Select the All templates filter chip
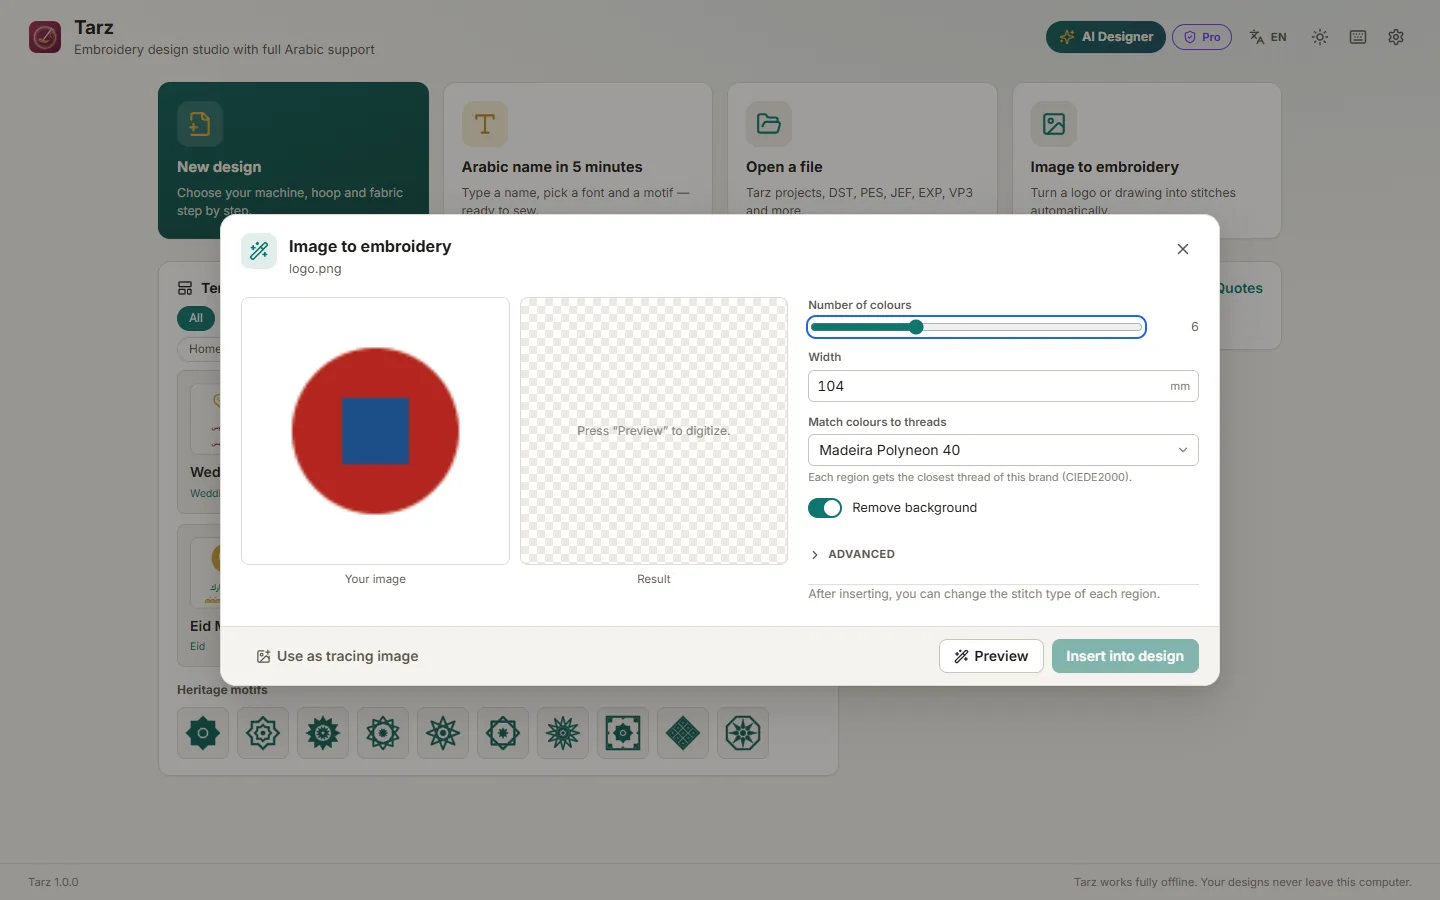This screenshot has height=900, width=1440. [x=196, y=318]
